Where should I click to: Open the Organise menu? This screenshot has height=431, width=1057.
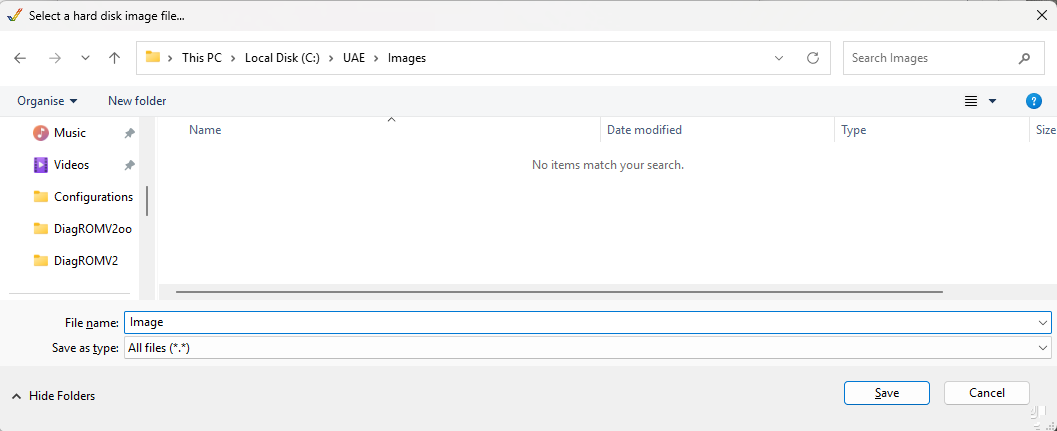47,101
